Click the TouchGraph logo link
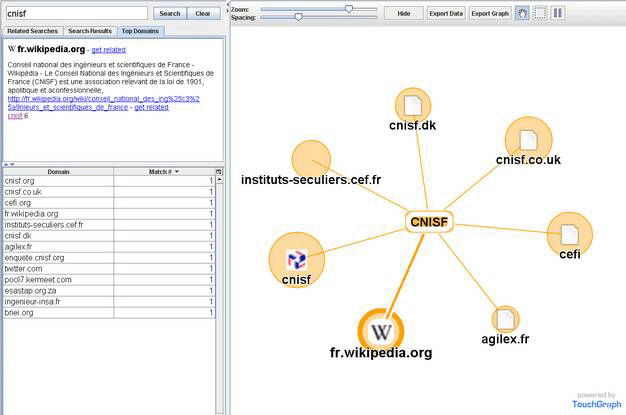 pyautogui.click(x=596, y=404)
